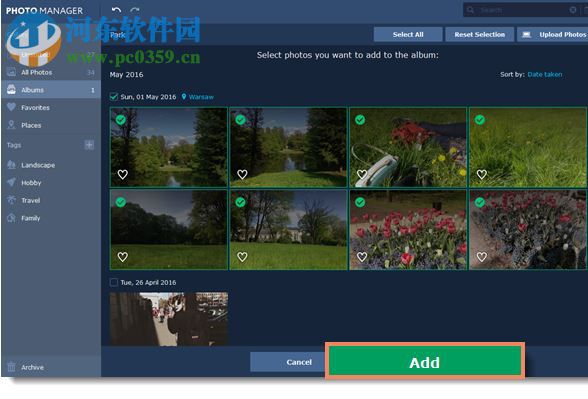The image size is (588, 399).
Task: Favorite the green grass photo heart
Action: (482, 174)
